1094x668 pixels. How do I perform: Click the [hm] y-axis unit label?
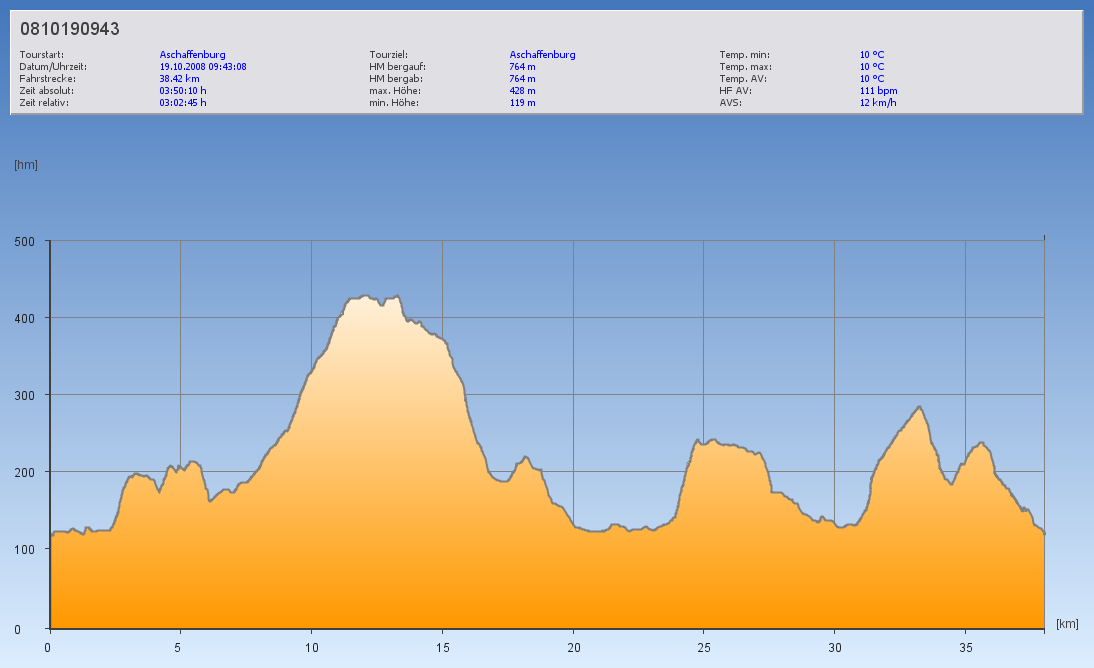(x=26, y=165)
